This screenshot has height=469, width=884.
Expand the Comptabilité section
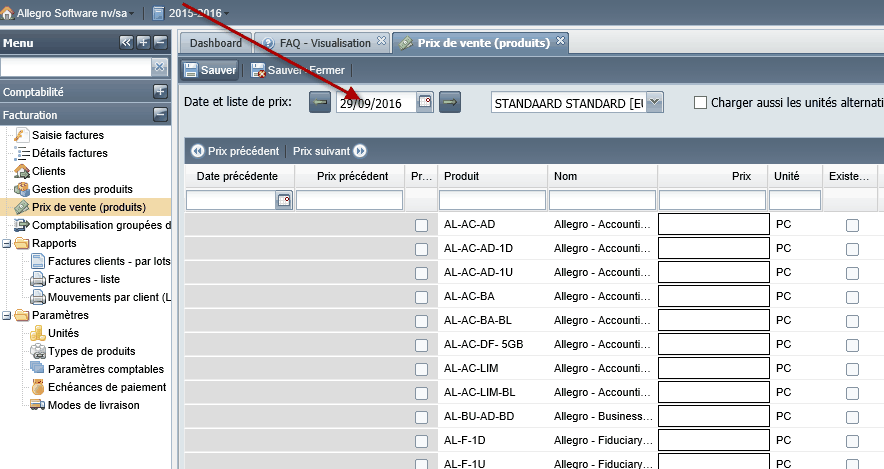tap(160, 91)
